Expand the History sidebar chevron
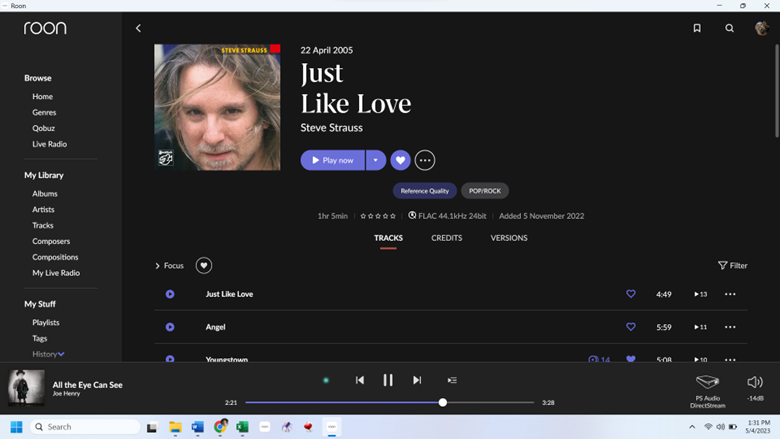The height and width of the screenshot is (439, 780). click(x=61, y=354)
